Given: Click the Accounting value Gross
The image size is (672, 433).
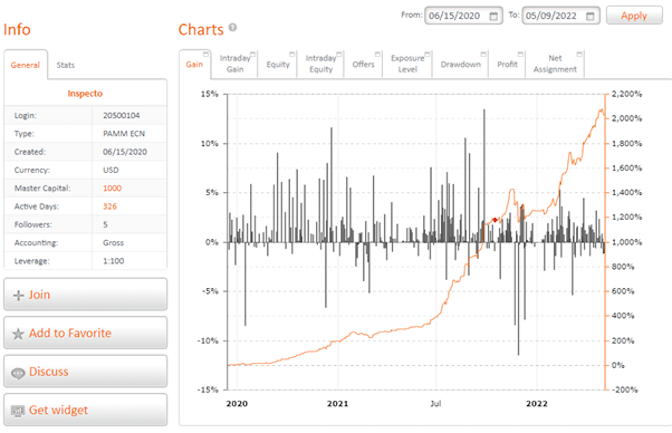Looking at the screenshot, I should [x=113, y=243].
